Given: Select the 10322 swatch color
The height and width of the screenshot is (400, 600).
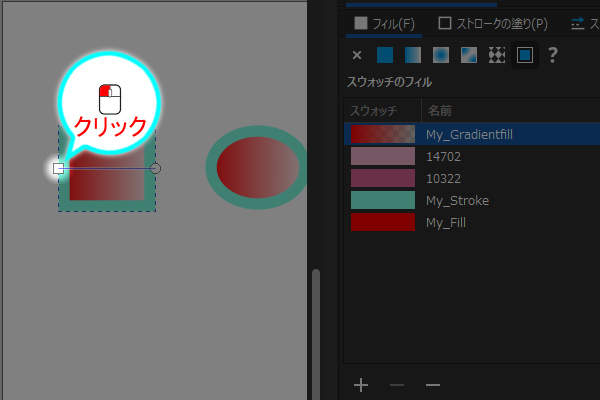Looking at the screenshot, I should [x=383, y=178].
